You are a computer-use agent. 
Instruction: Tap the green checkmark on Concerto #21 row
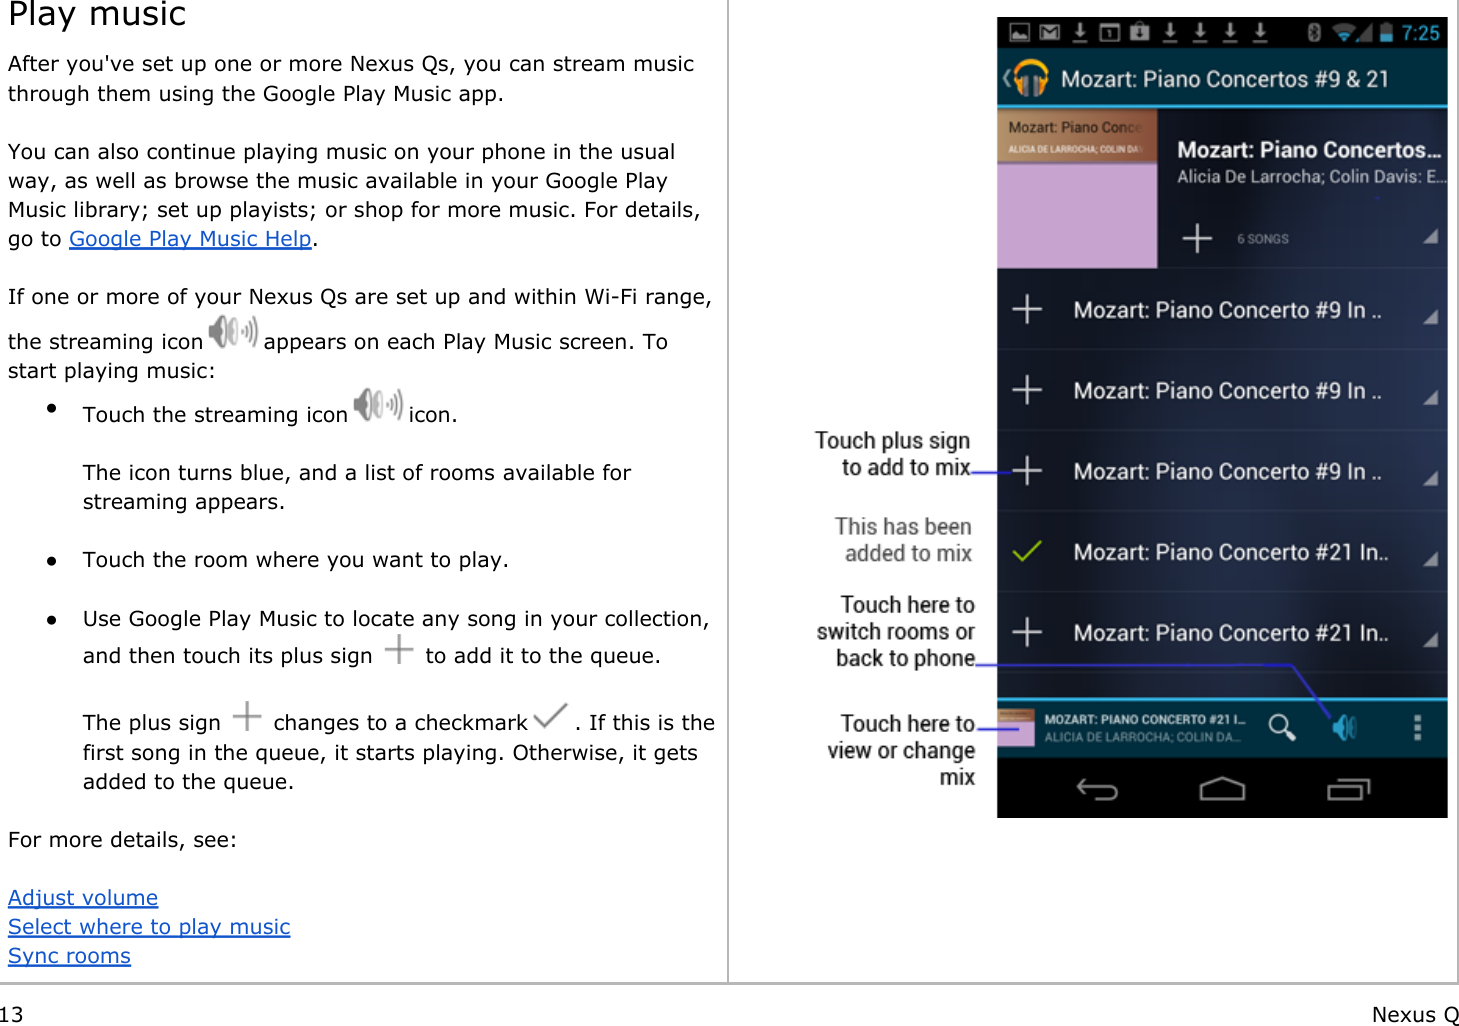(x=1027, y=551)
